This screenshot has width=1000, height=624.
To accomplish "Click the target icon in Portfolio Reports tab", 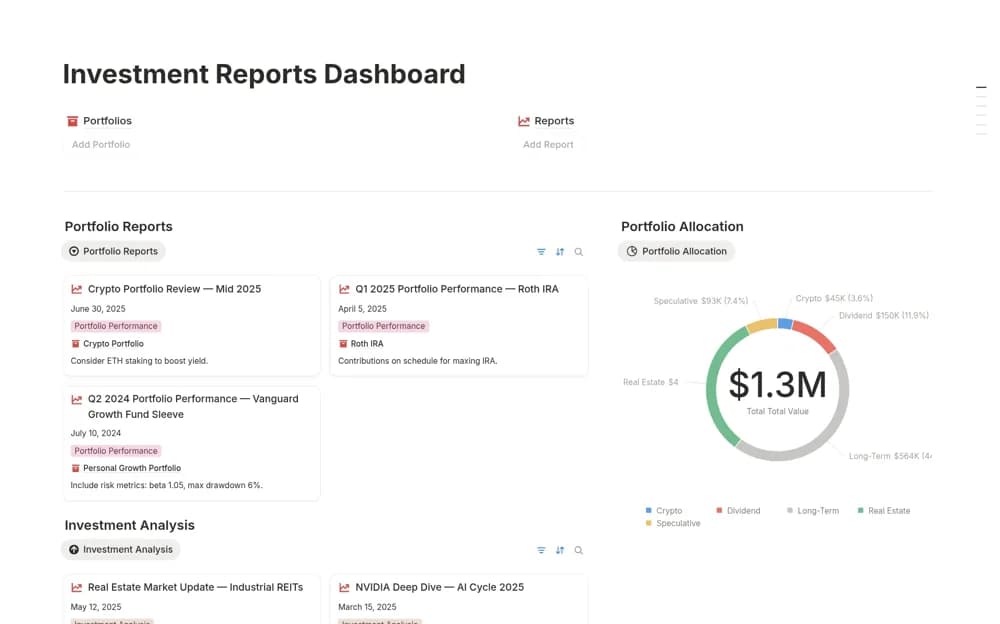I will [x=74, y=251].
